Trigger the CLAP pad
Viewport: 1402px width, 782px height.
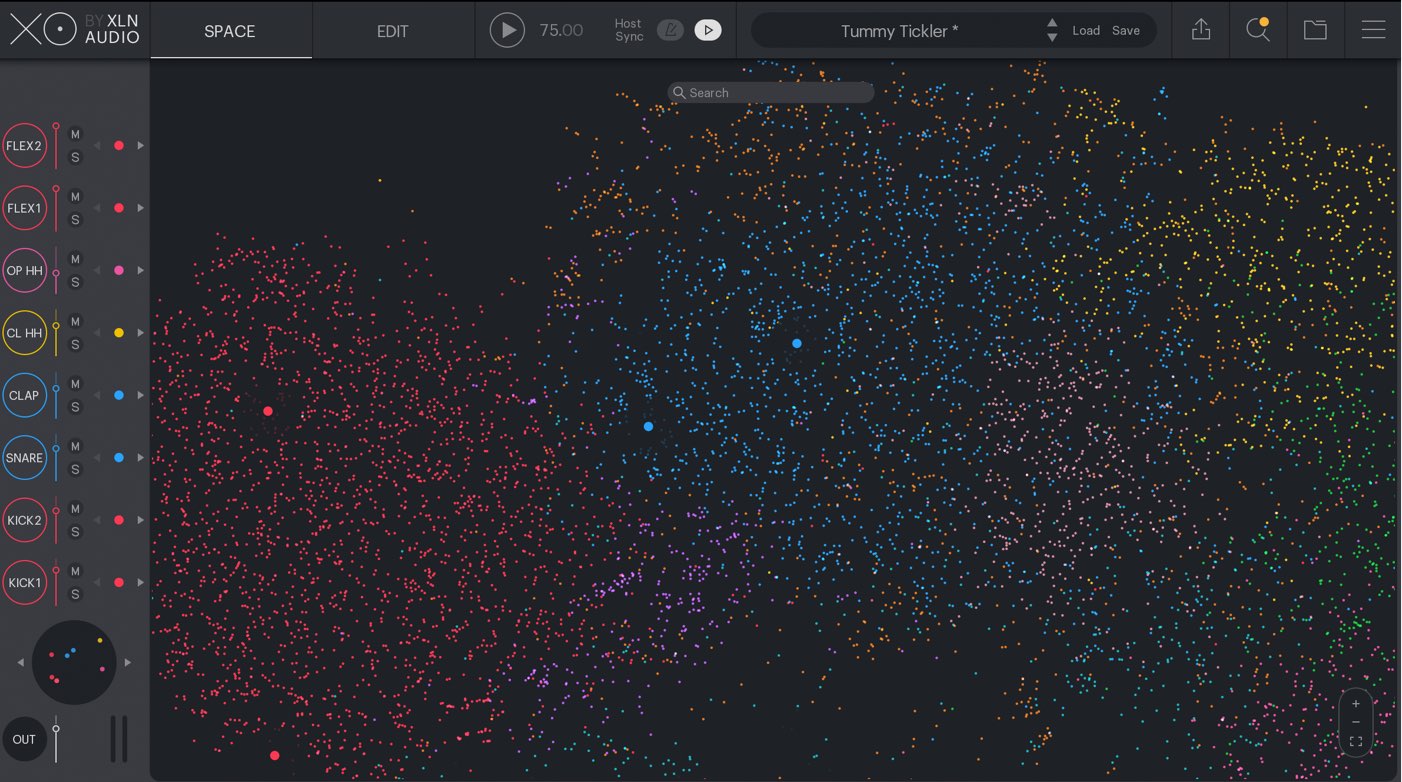24,395
